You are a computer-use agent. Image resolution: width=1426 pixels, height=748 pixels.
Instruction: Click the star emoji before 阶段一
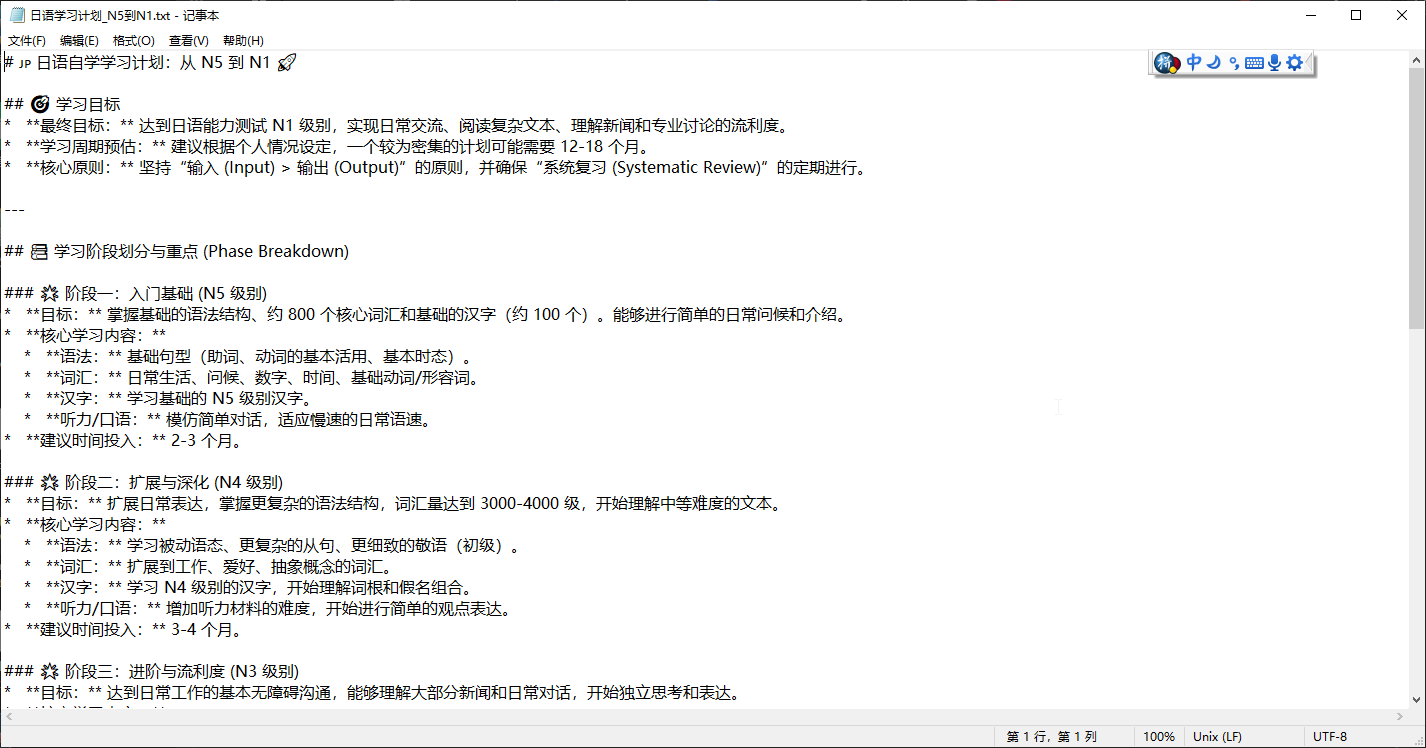pos(50,293)
